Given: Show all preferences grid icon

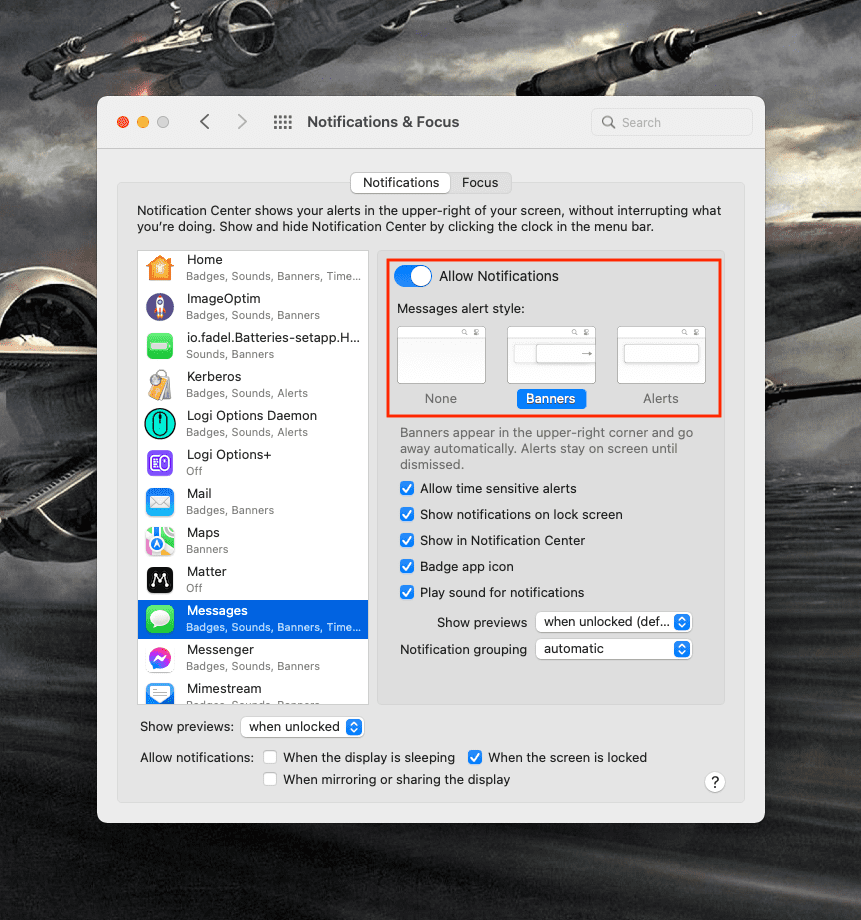Looking at the screenshot, I should pyautogui.click(x=283, y=122).
